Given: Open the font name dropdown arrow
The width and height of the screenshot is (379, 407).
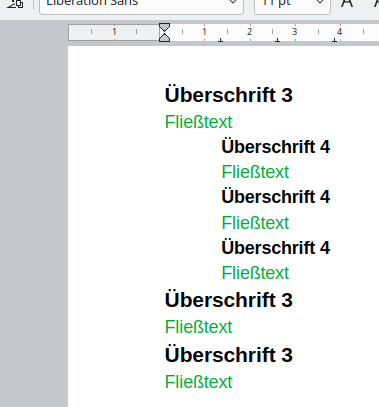Looking at the screenshot, I should click(x=233, y=3).
